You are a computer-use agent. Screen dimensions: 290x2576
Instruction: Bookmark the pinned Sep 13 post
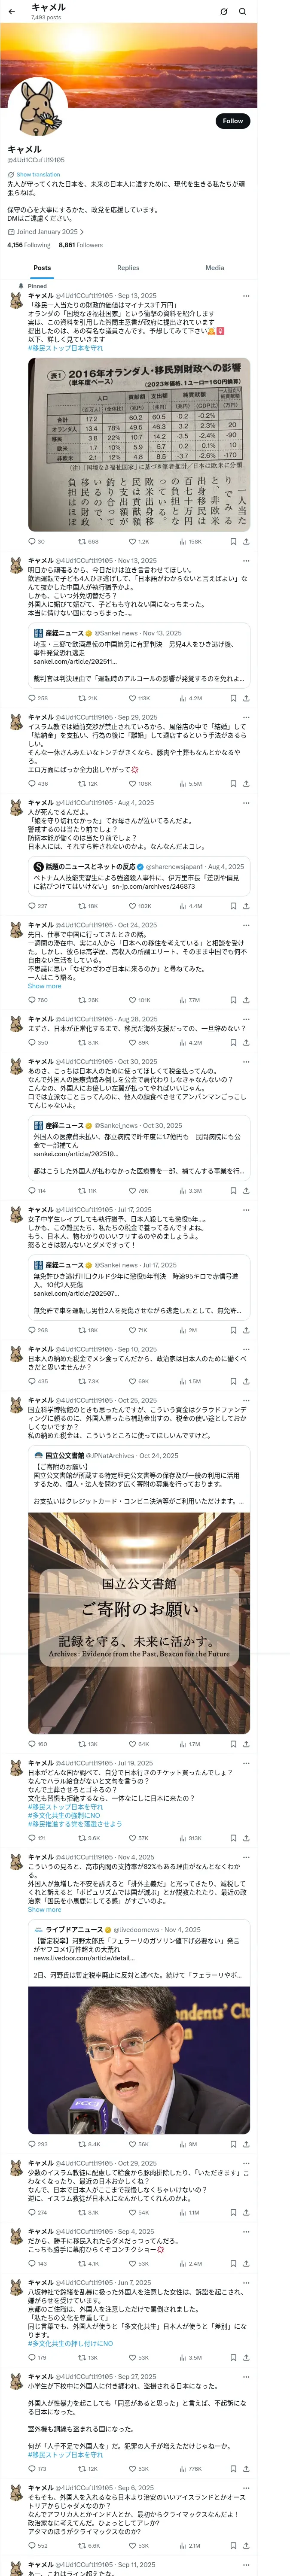233,541
